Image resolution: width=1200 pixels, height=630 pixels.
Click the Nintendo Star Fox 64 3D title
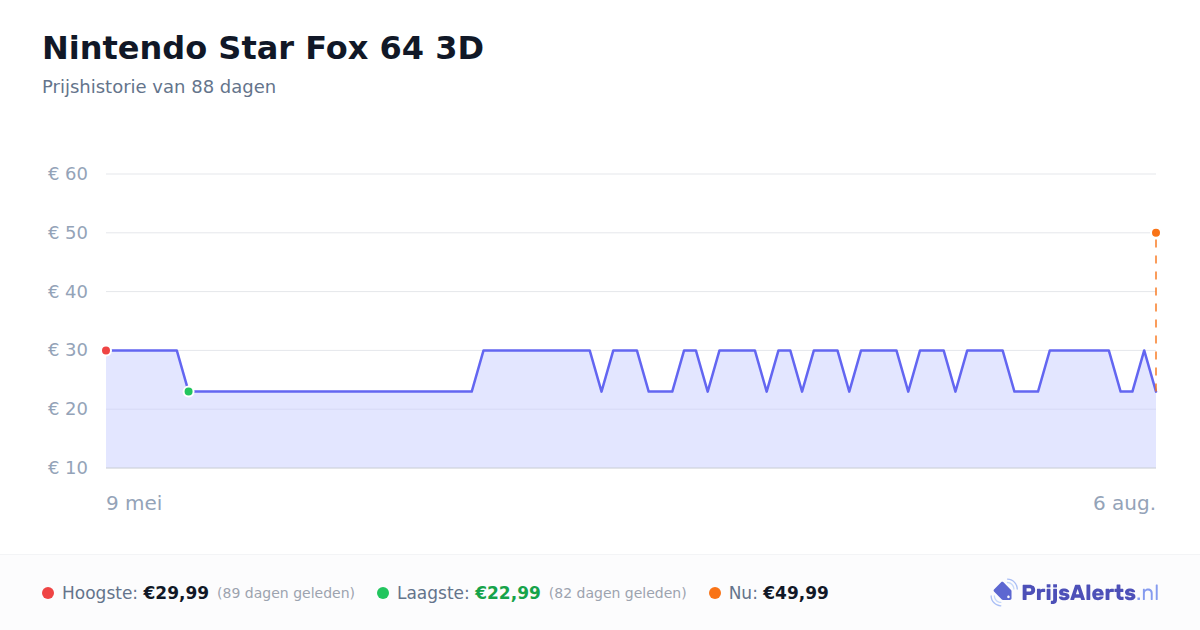point(263,48)
